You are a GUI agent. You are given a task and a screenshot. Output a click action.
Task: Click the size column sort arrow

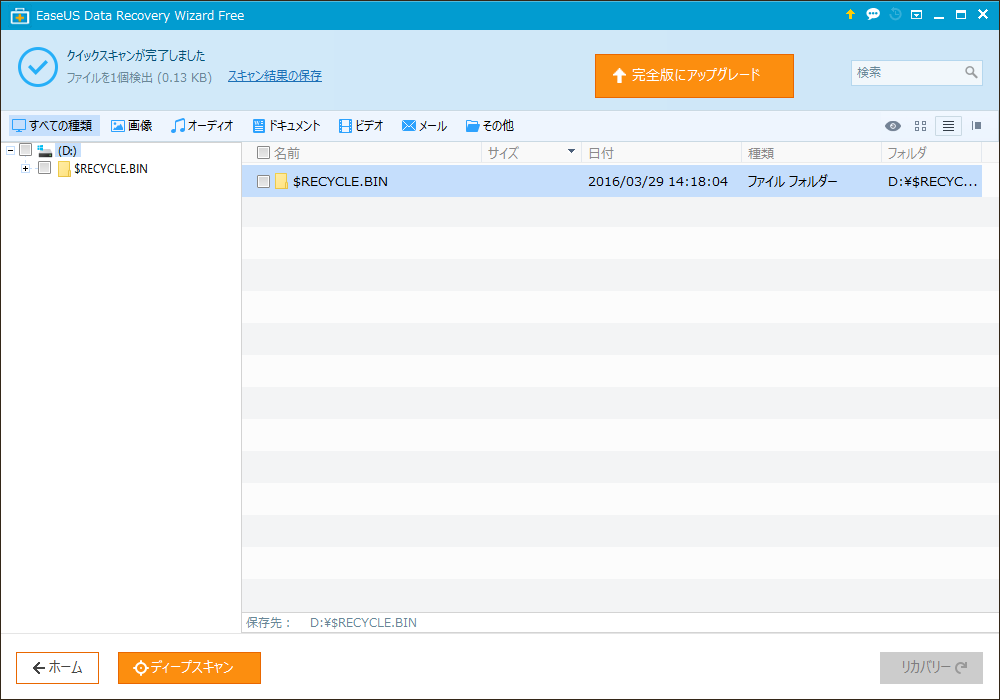point(571,152)
